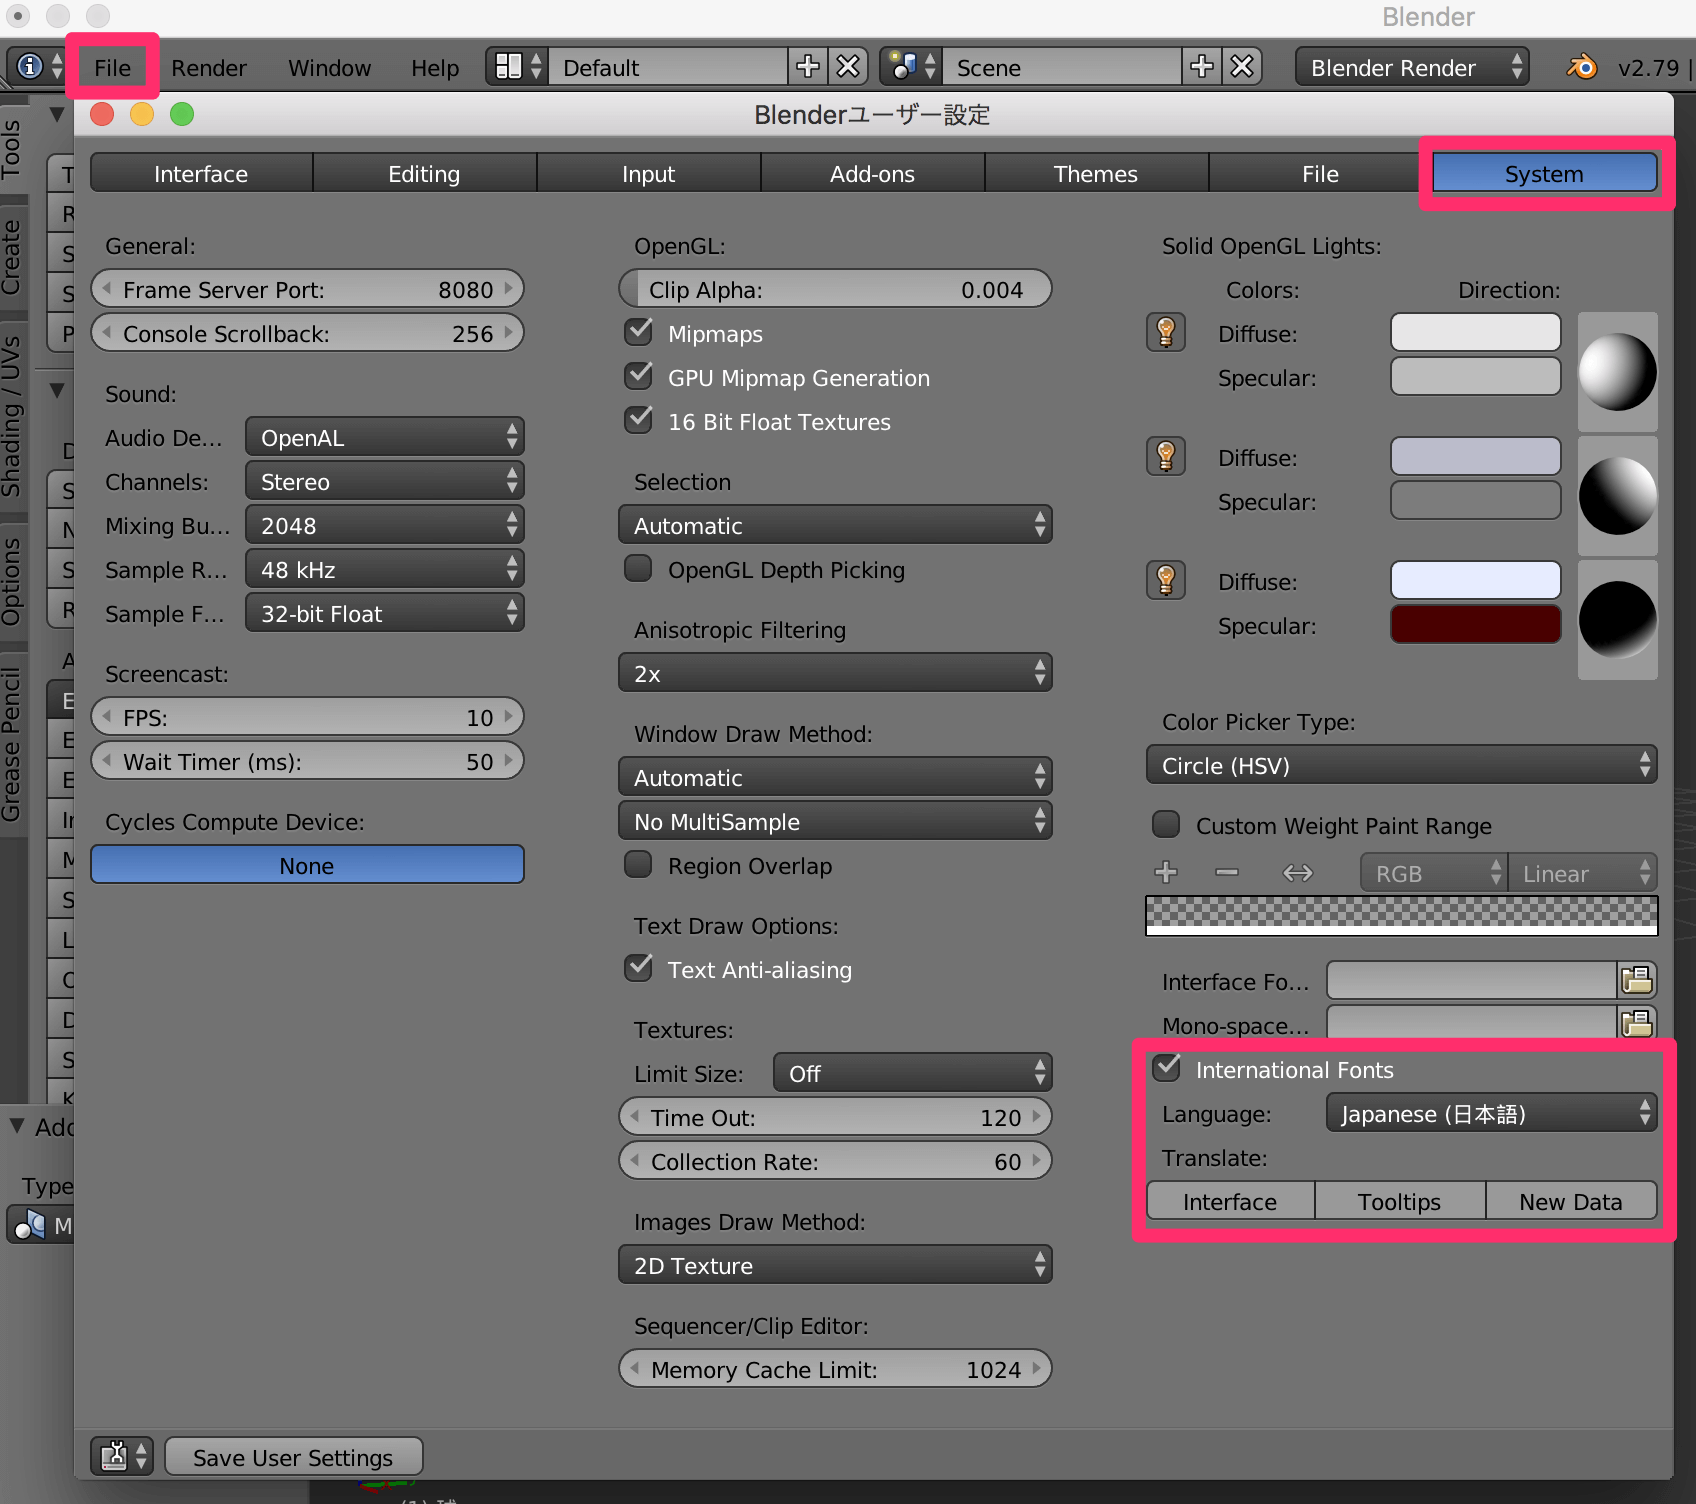Click the Blender logo icon
The width and height of the screenshot is (1696, 1504).
[1582, 67]
